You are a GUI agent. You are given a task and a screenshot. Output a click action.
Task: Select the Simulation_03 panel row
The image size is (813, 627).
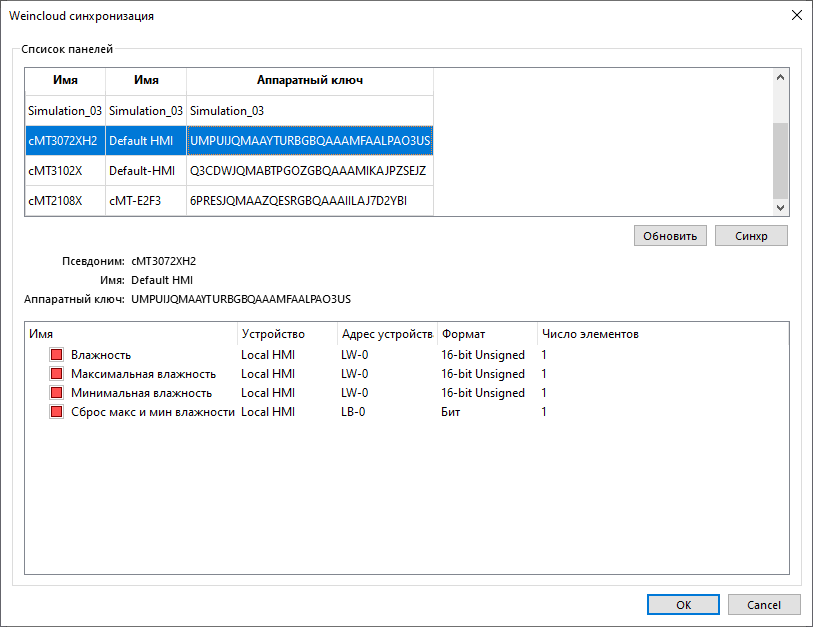pos(65,111)
